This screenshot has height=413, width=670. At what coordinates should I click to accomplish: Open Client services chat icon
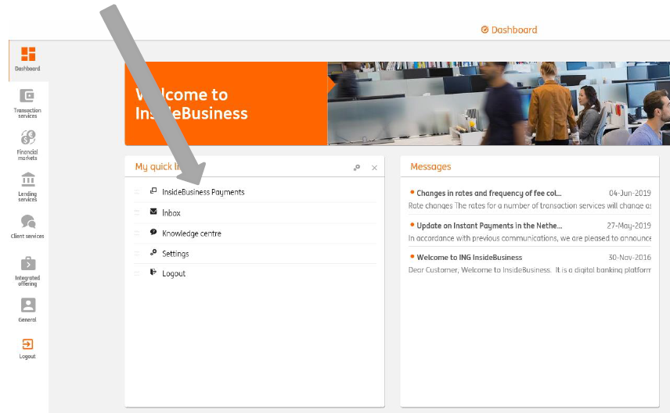[28, 225]
